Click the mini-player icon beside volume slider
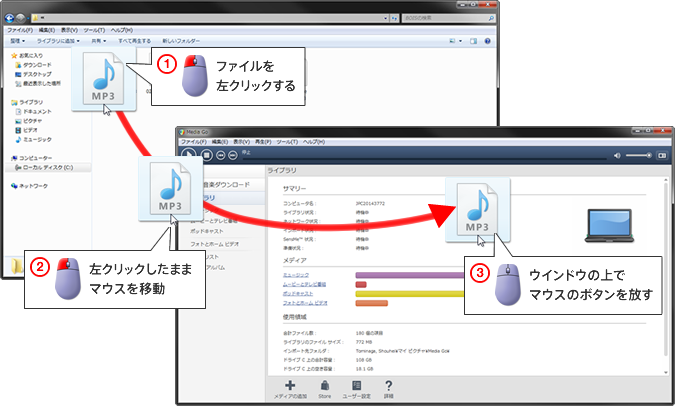The image size is (675, 406). pos(662,155)
